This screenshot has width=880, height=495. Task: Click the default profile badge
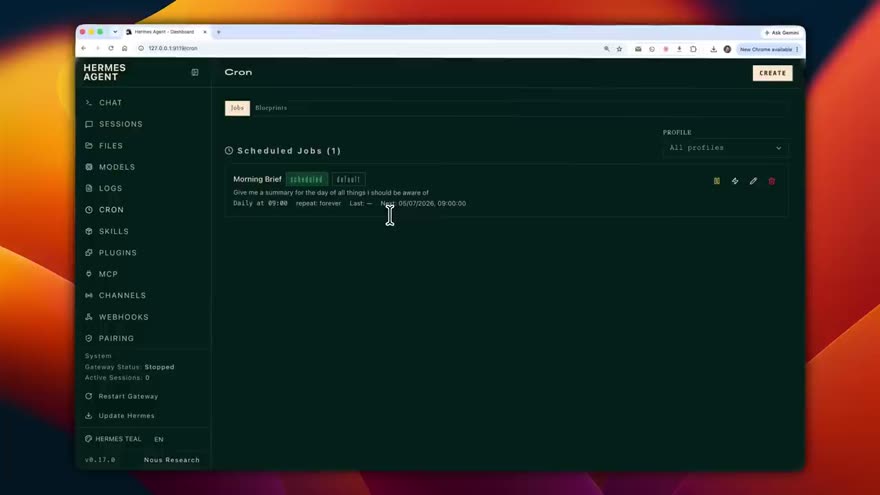349,180
